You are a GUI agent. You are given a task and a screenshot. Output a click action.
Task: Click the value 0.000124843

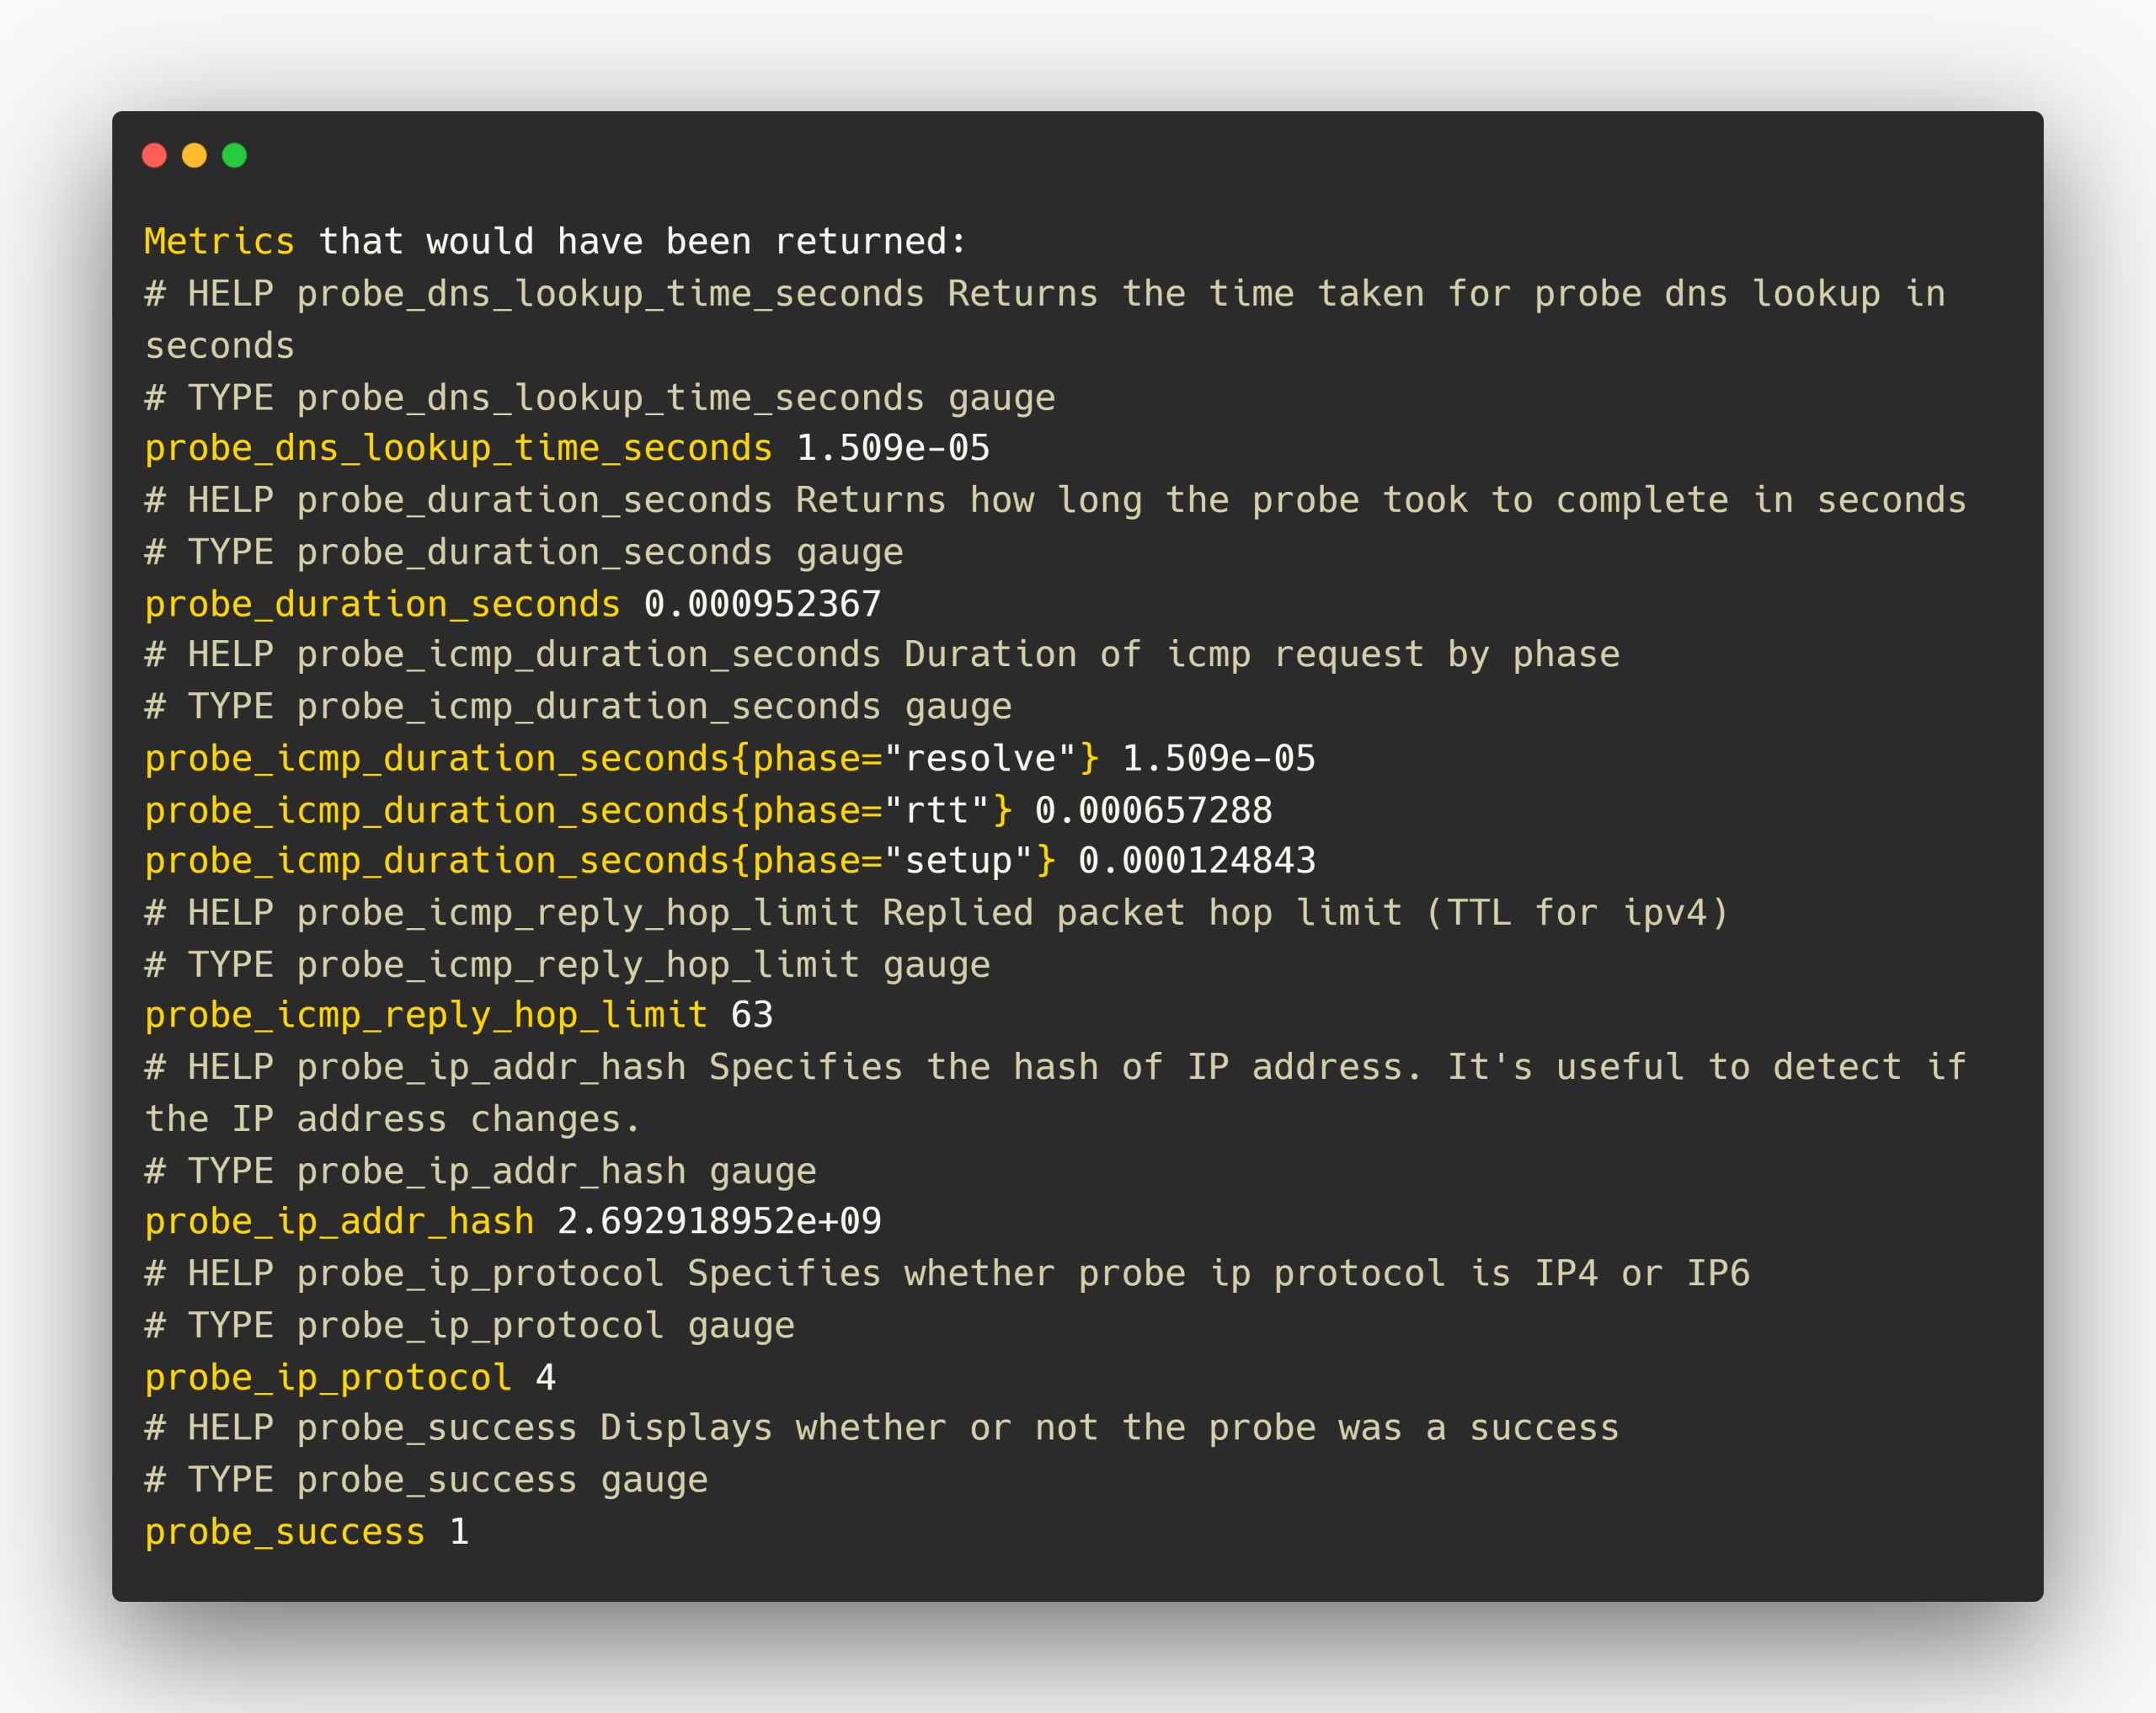[x=1196, y=861]
